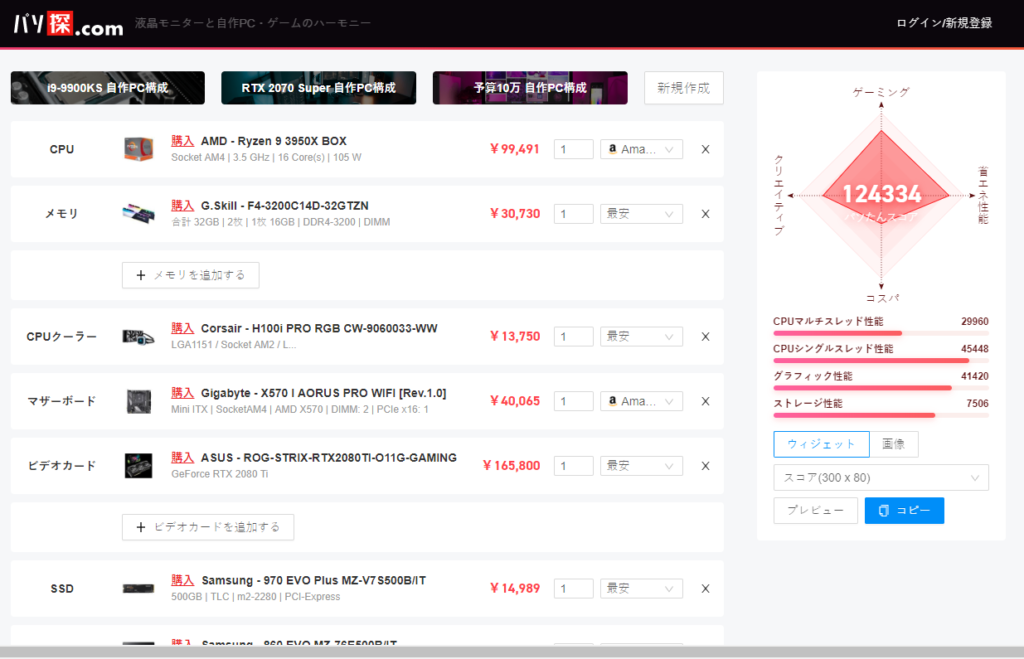
Task: Click the パソ探.com site logo
Action: coord(68,24)
